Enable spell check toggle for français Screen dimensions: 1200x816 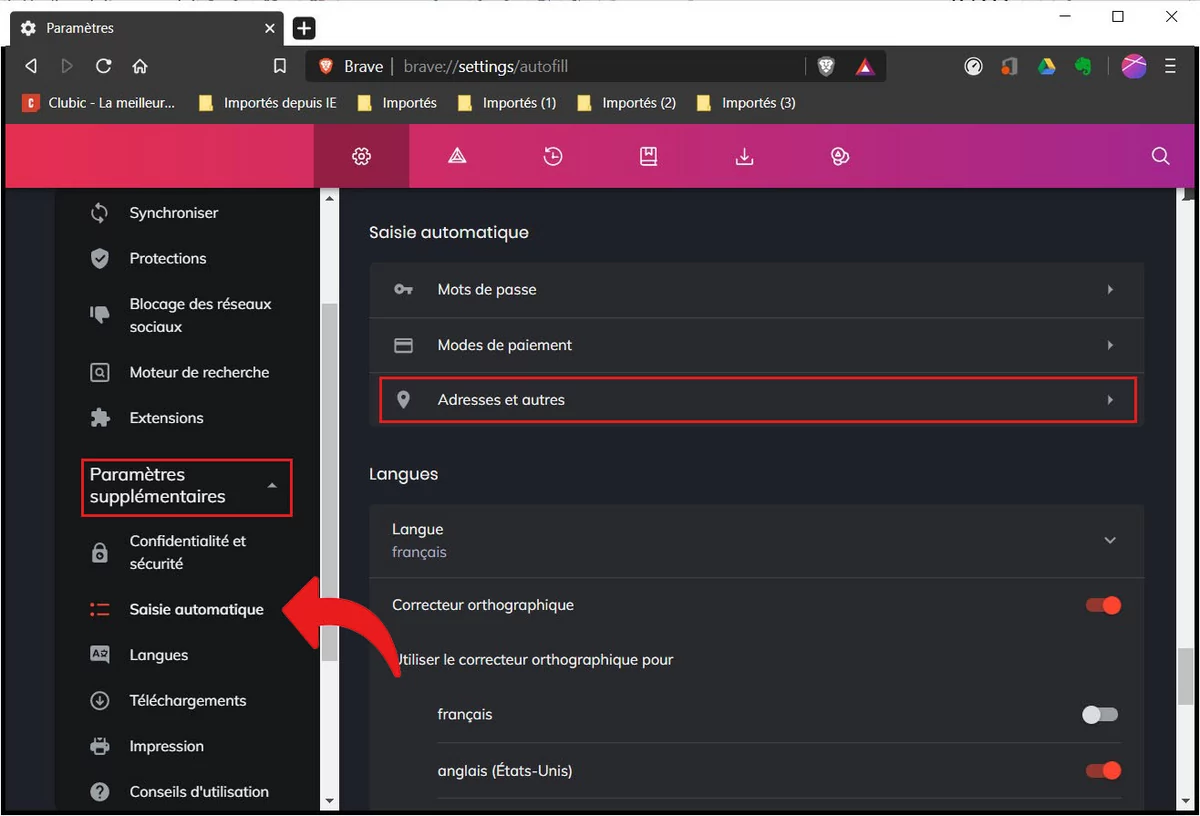point(1100,715)
